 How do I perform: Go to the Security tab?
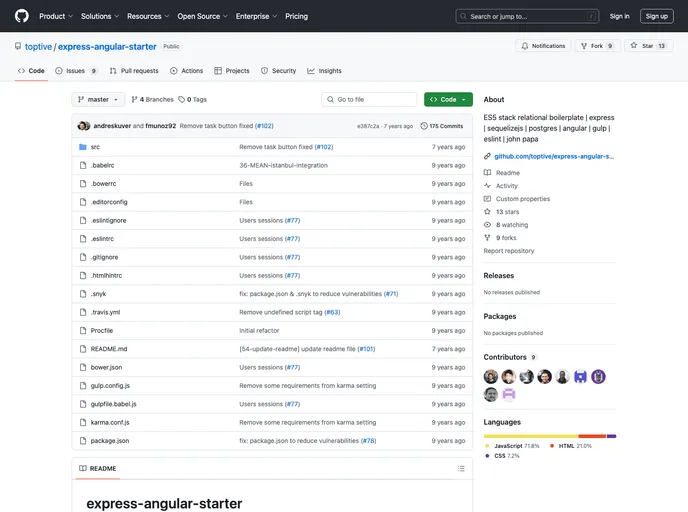279,71
